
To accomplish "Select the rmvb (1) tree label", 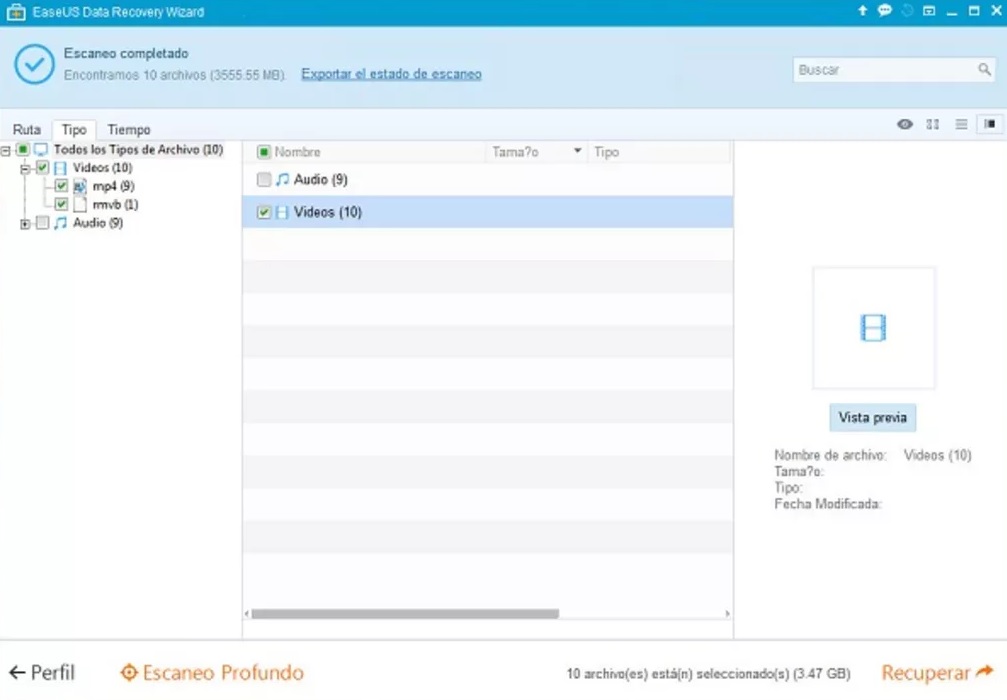I will [116, 205].
